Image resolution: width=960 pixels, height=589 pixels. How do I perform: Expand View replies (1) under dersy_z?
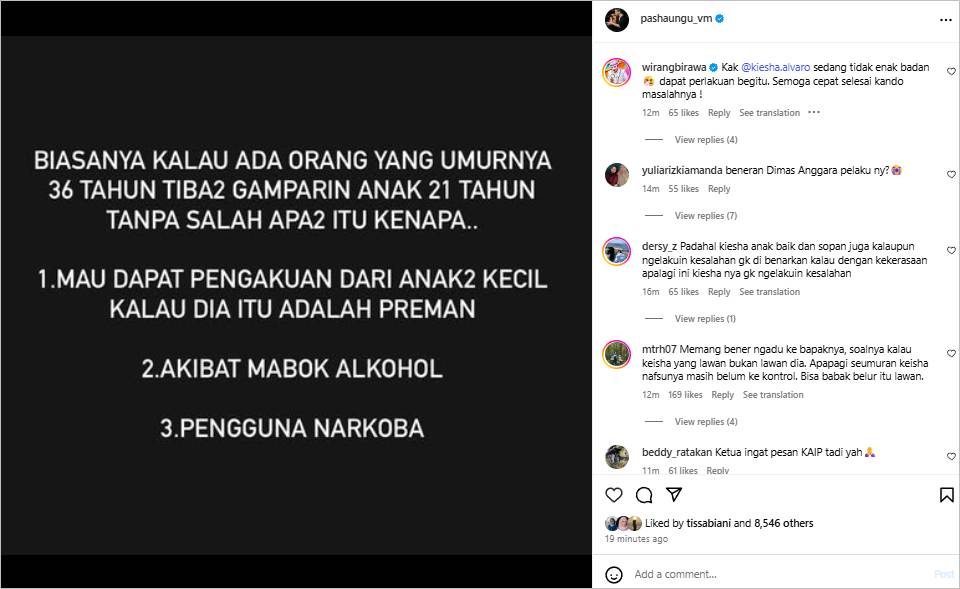point(705,318)
